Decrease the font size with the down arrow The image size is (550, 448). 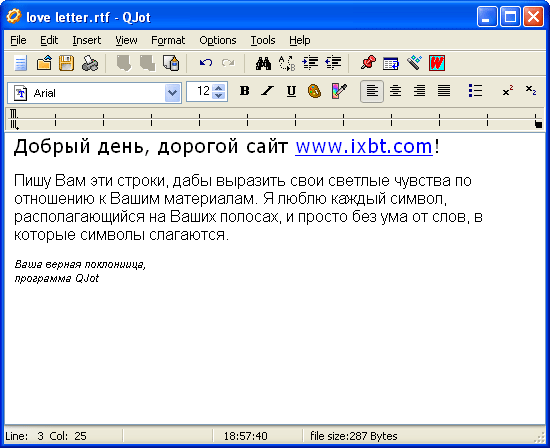click(x=219, y=96)
